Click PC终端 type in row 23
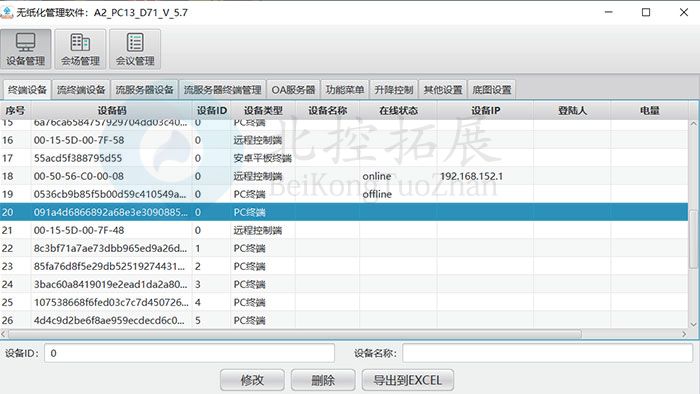Screen dimensions: 700x394 (249, 266)
